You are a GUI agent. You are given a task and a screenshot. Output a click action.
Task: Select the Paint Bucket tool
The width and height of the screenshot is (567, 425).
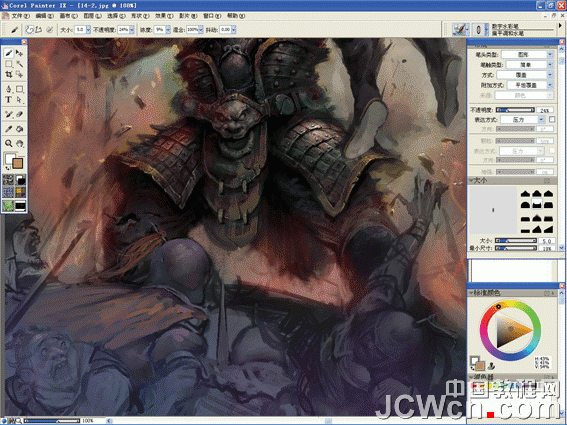[x=20, y=129]
